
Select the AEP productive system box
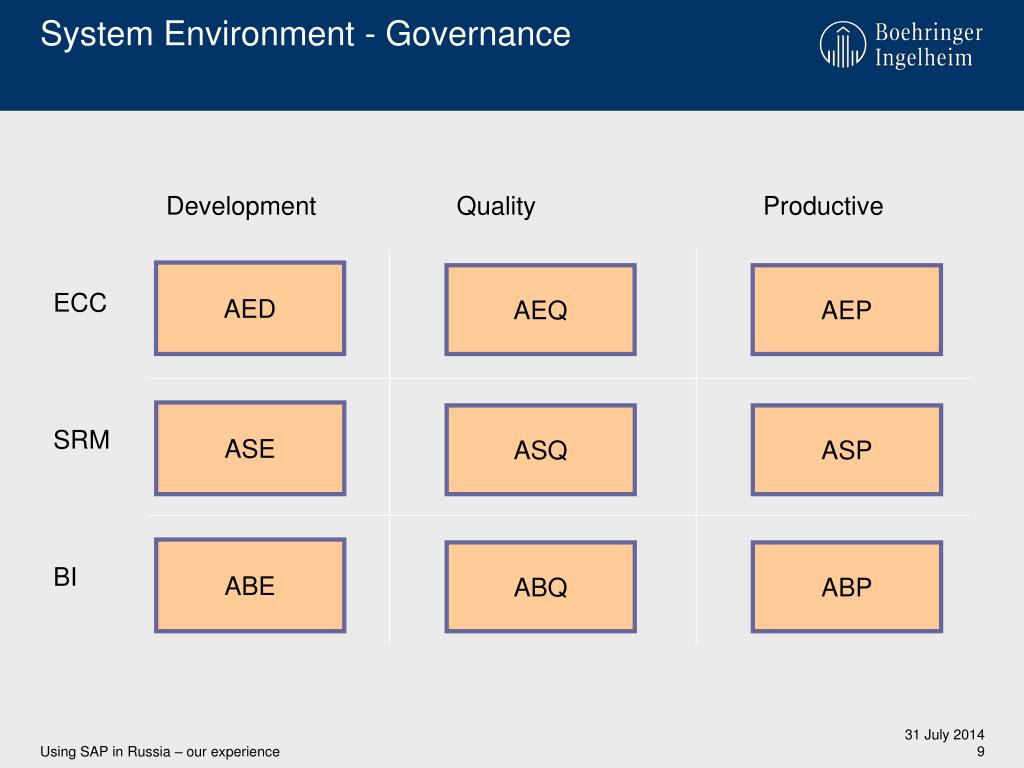846,310
